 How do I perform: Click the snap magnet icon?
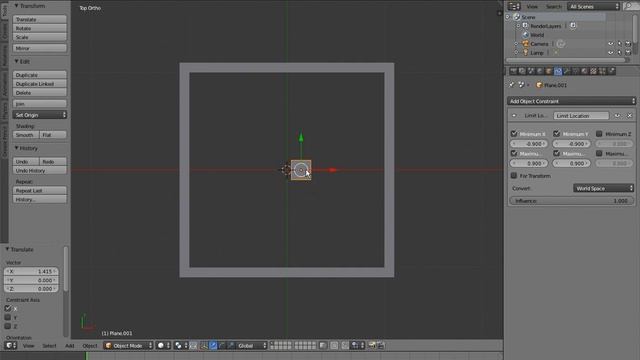point(345,345)
